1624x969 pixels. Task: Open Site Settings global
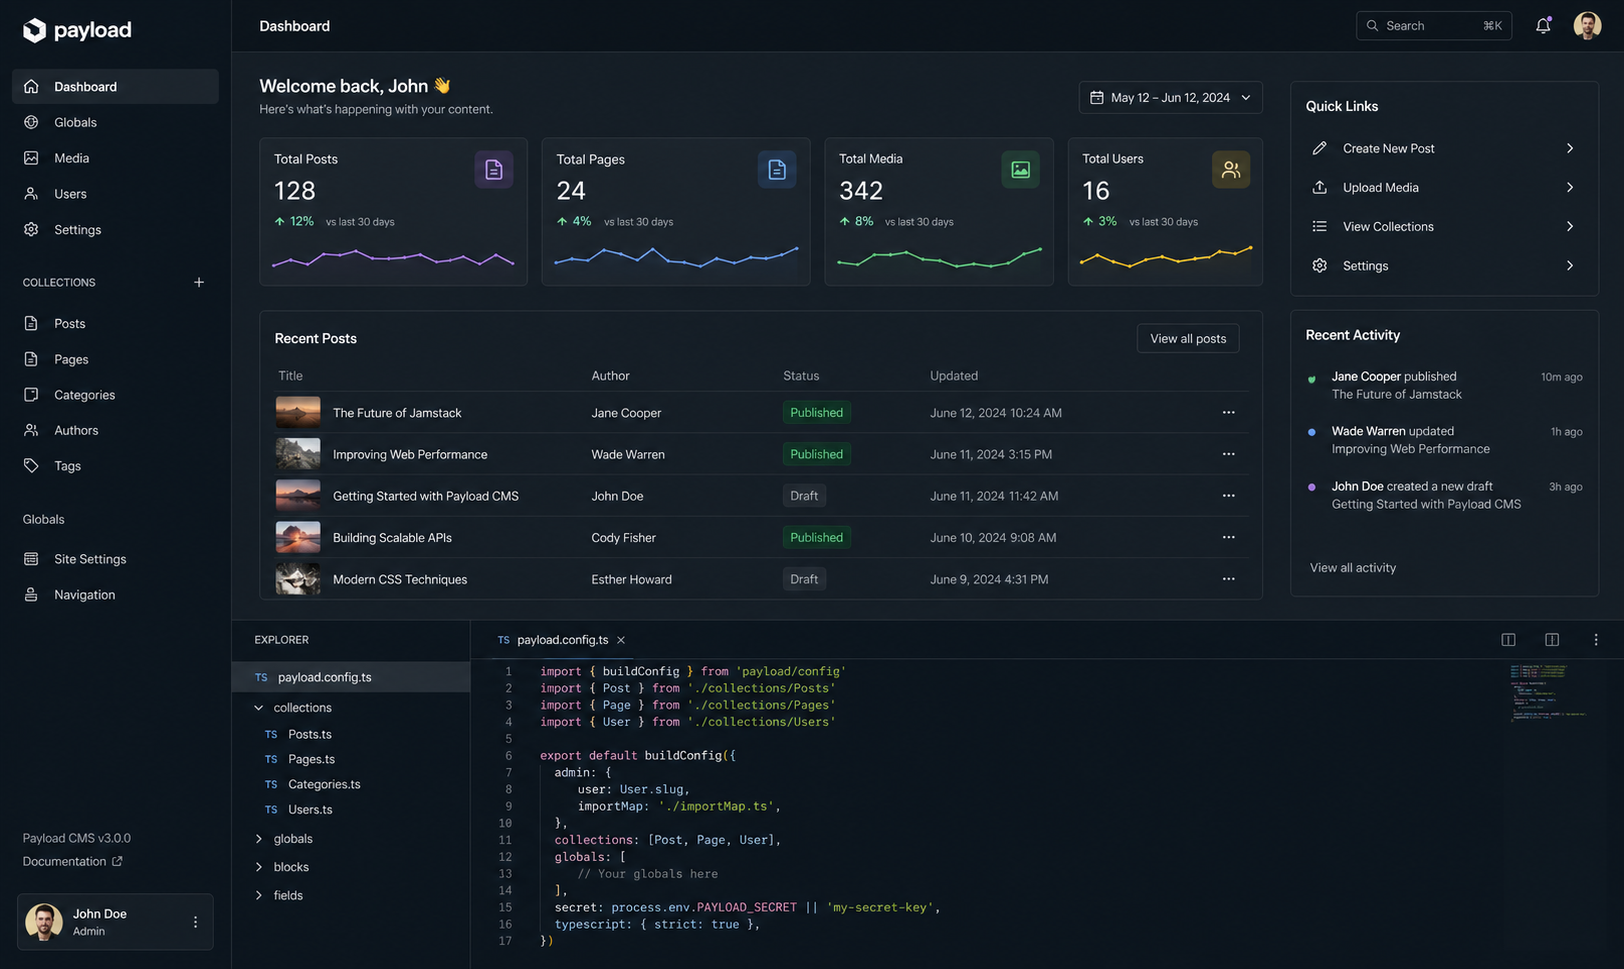(115, 559)
